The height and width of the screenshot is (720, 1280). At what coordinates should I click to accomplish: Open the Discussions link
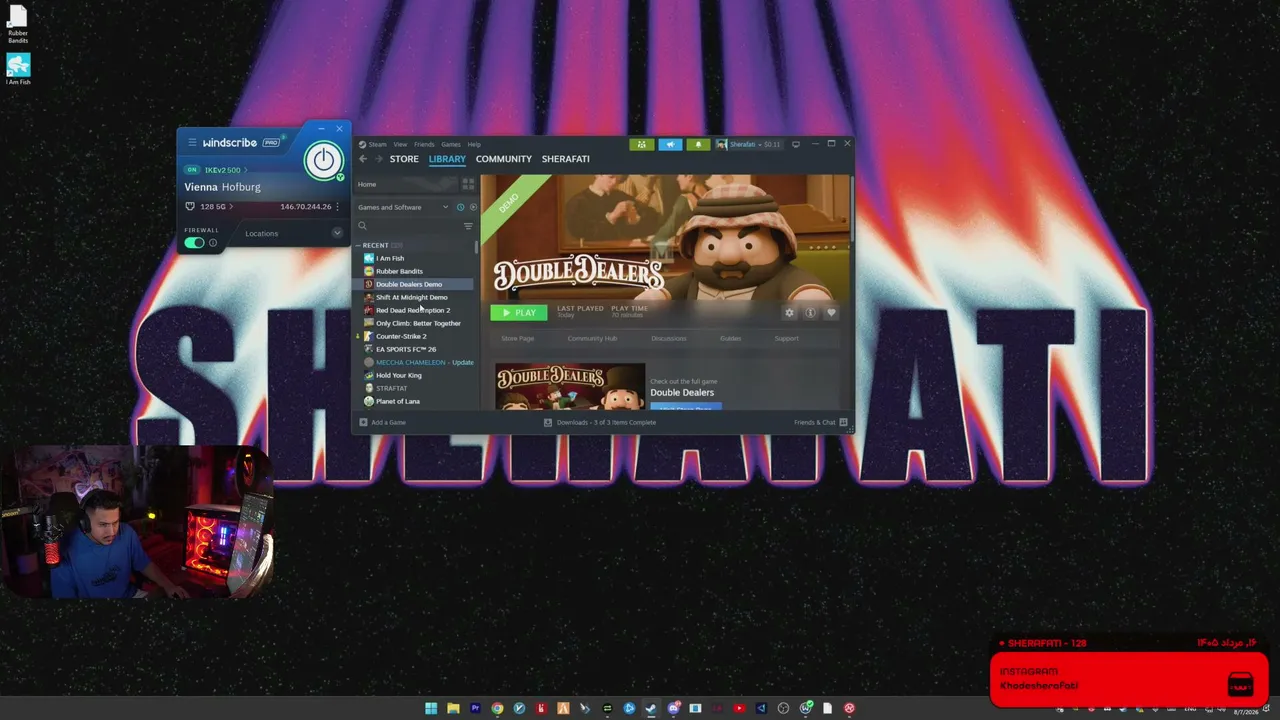click(669, 339)
